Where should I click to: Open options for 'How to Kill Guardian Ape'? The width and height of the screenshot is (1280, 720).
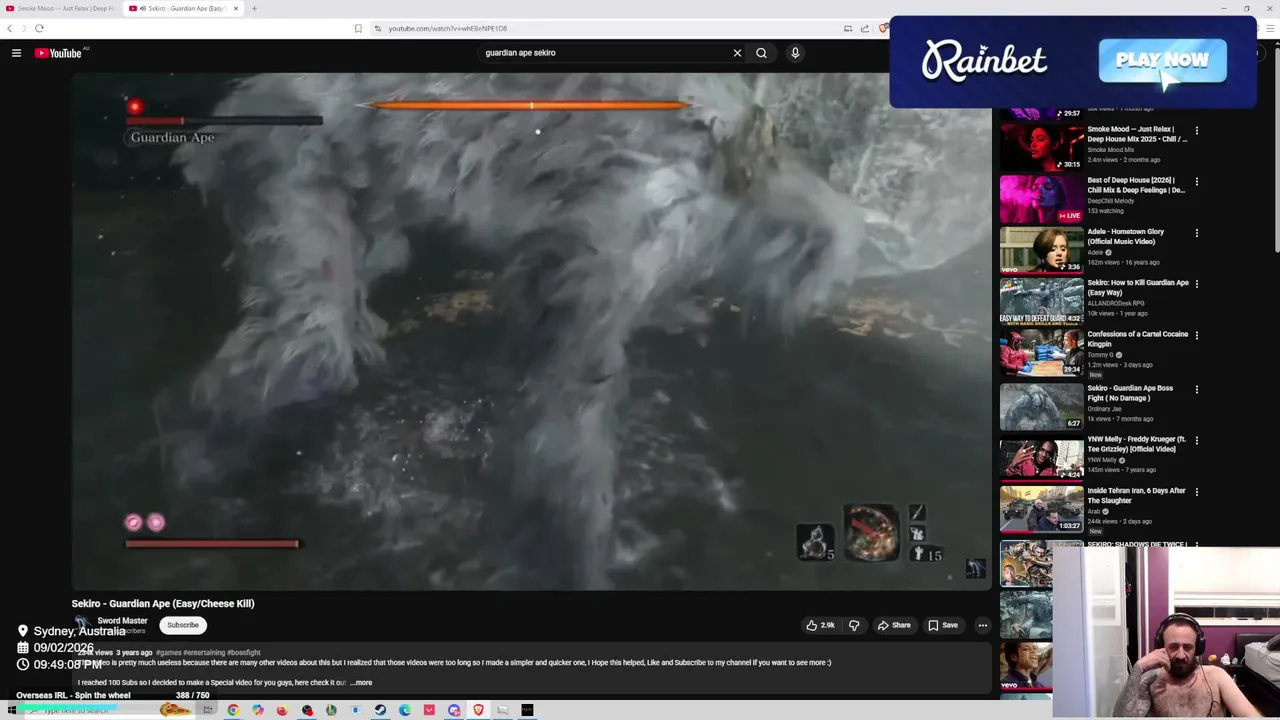pyautogui.click(x=1196, y=284)
